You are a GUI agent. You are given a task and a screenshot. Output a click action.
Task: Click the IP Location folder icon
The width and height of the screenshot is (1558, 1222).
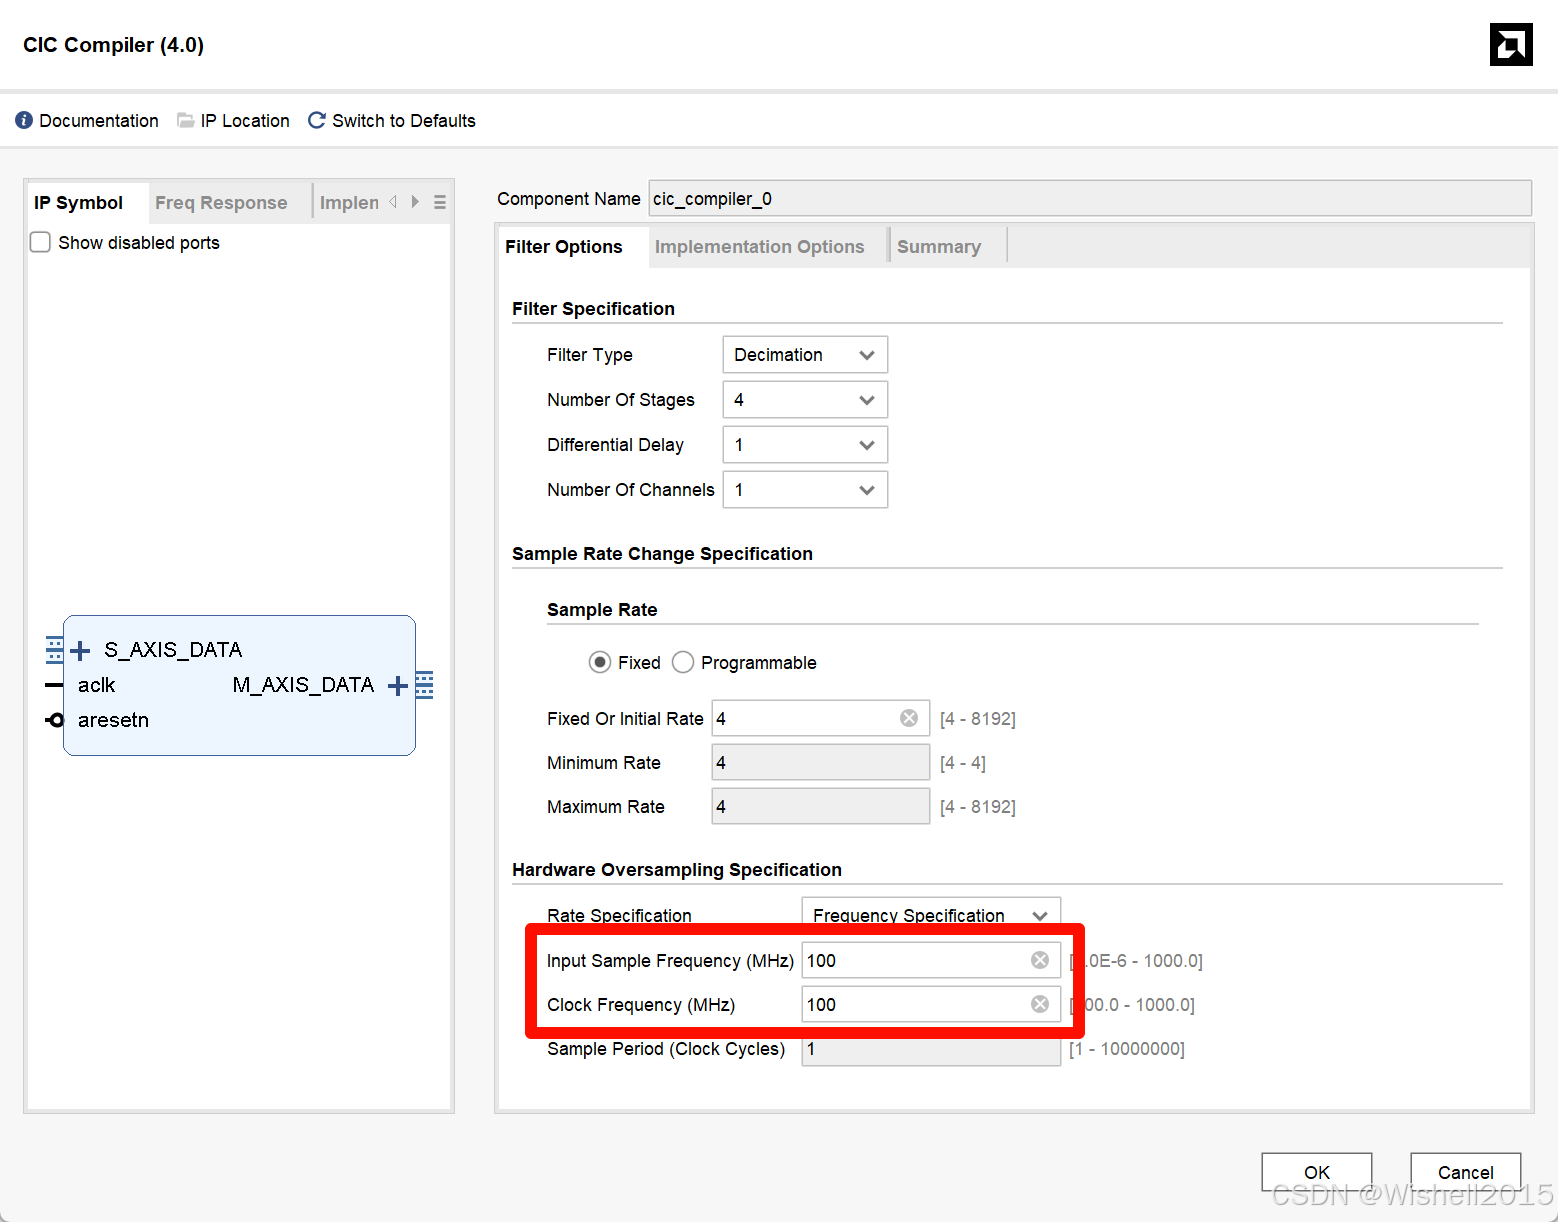point(186,120)
